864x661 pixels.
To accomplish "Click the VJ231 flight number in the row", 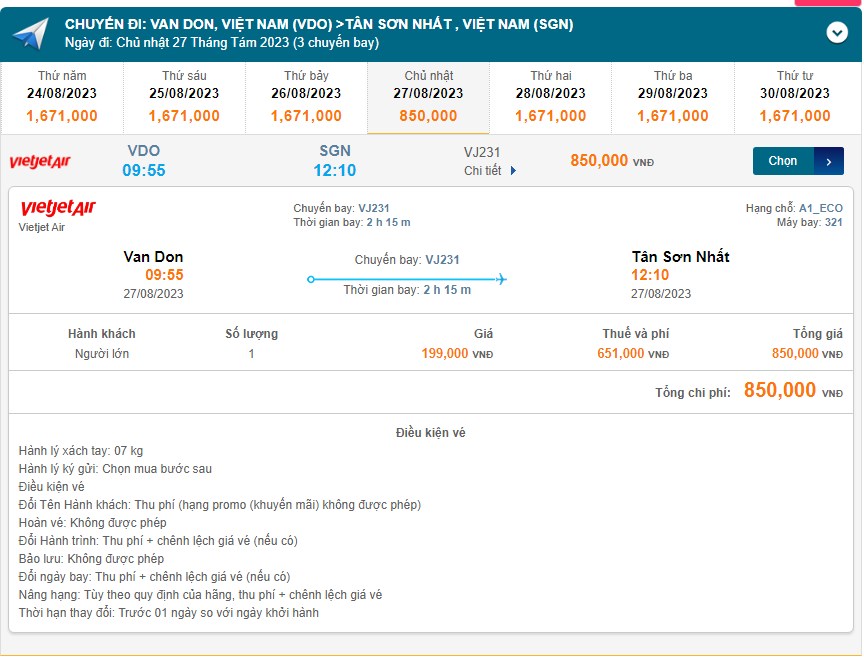I will point(482,152).
